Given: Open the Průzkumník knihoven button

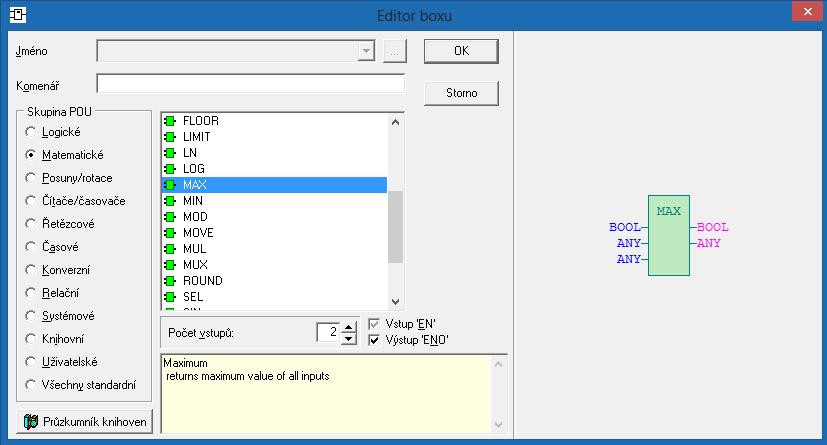Looking at the screenshot, I should pyautogui.click(x=85, y=422).
